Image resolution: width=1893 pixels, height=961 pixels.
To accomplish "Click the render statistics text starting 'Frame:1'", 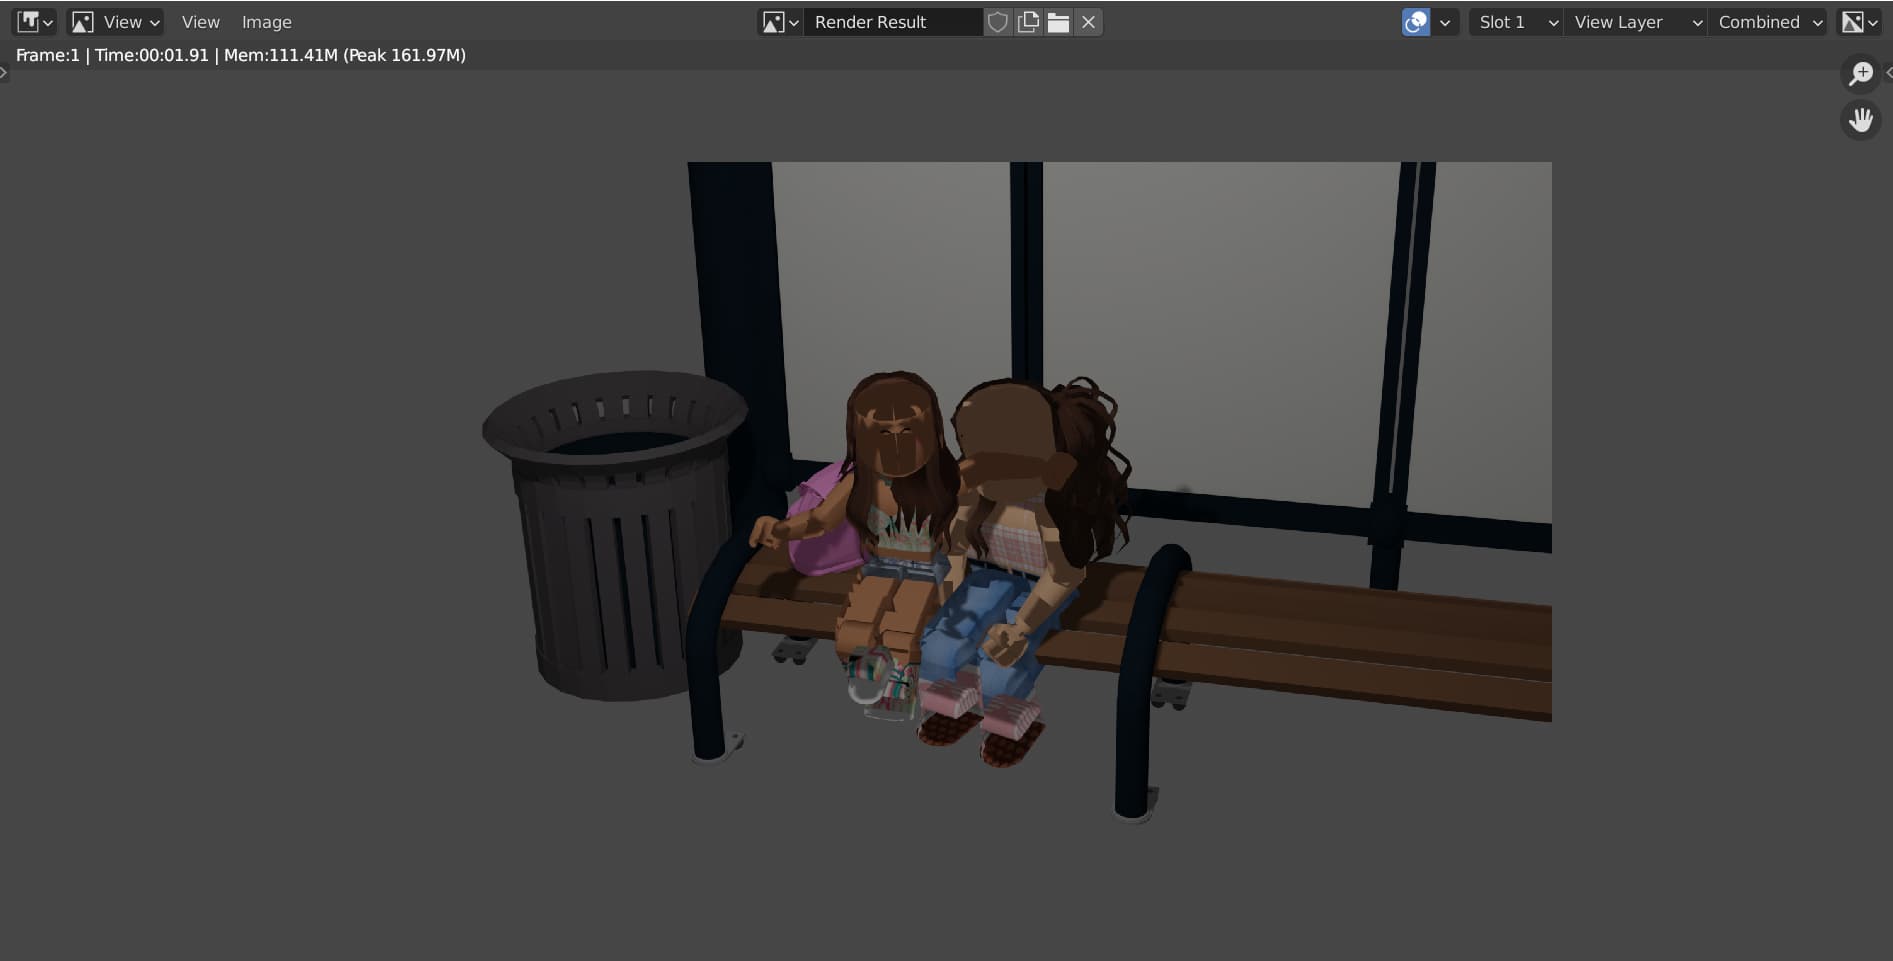I will [x=241, y=55].
